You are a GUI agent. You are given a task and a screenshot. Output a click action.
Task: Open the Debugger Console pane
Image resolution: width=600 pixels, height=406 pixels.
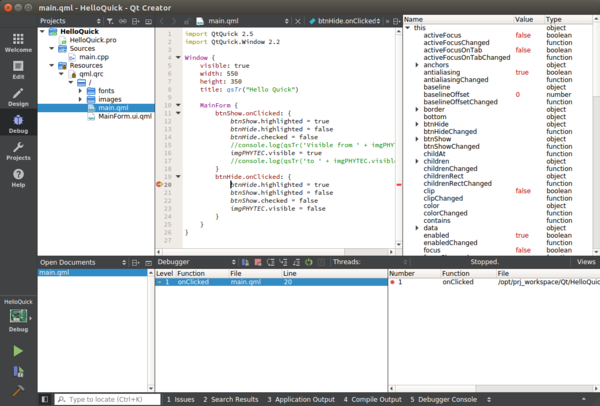(443, 399)
